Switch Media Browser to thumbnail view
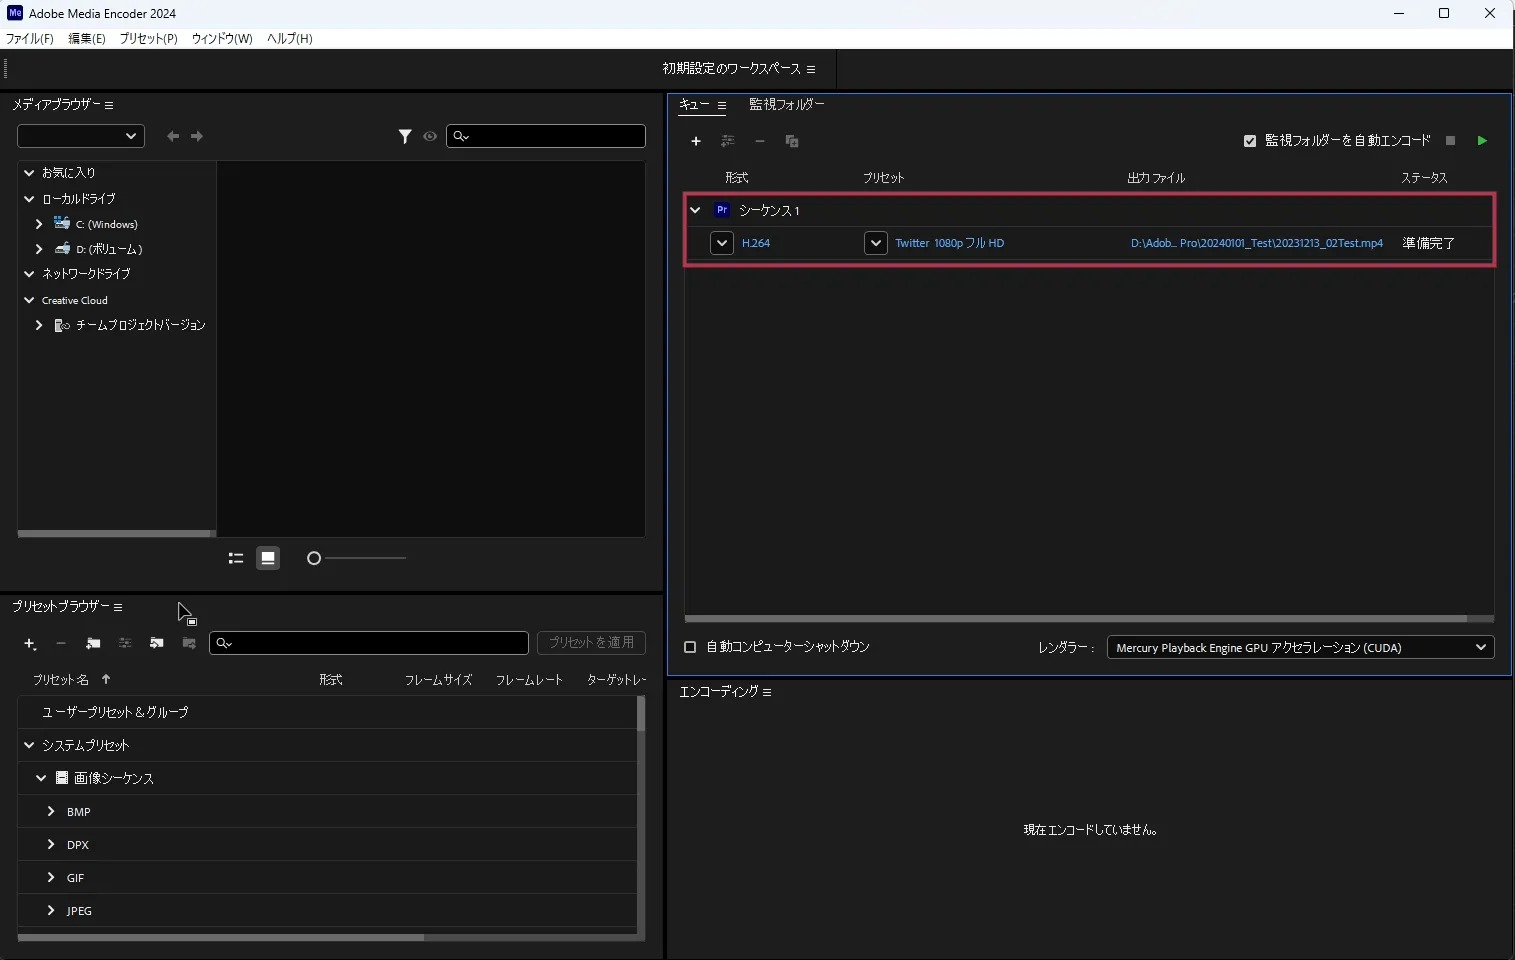The width and height of the screenshot is (1515, 960). tap(268, 558)
